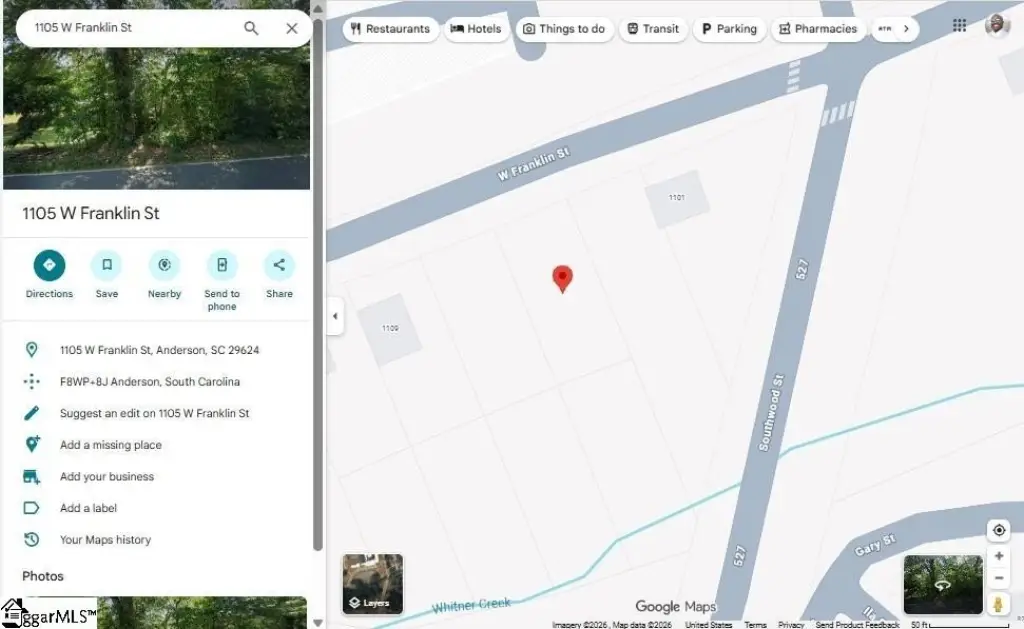Show more category chips with right chevron
This screenshot has width=1024, height=629.
[x=906, y=29]
